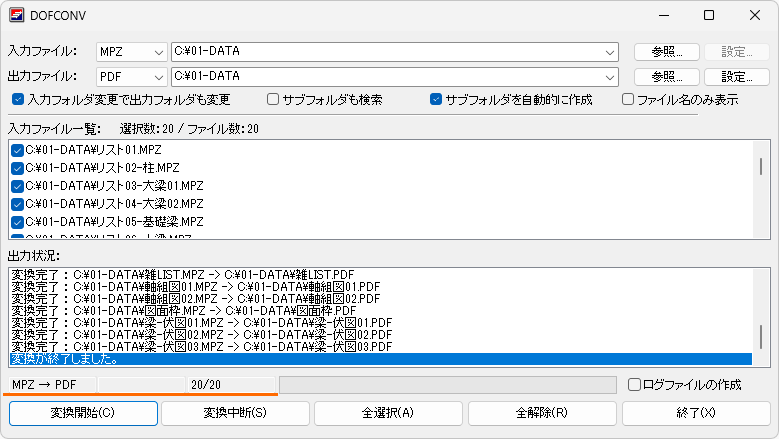Uncheck リスト05-基礎梁.MPZ file checkbox
Image resolution: width=779 pixels, height=439 pixels.
click(17, 222)
